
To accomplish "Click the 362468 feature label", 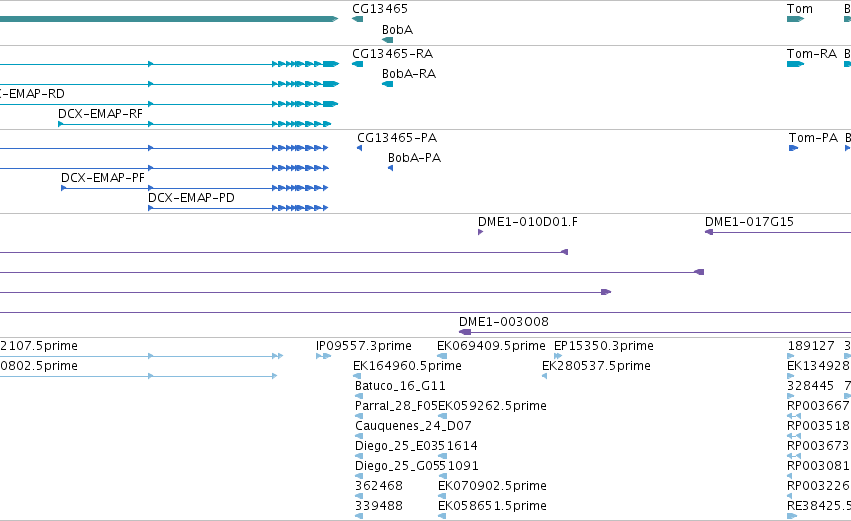I will [379, 486].
